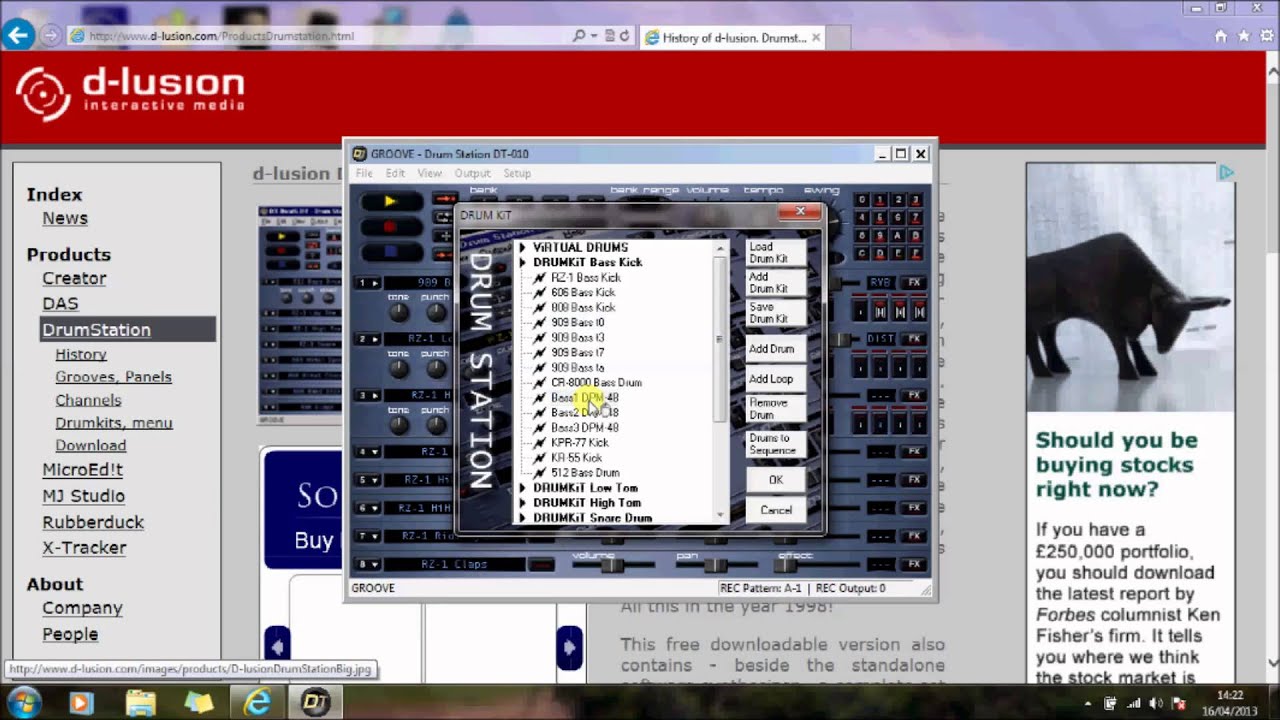Click the 512 Bass Drum icon

[540, 472]
